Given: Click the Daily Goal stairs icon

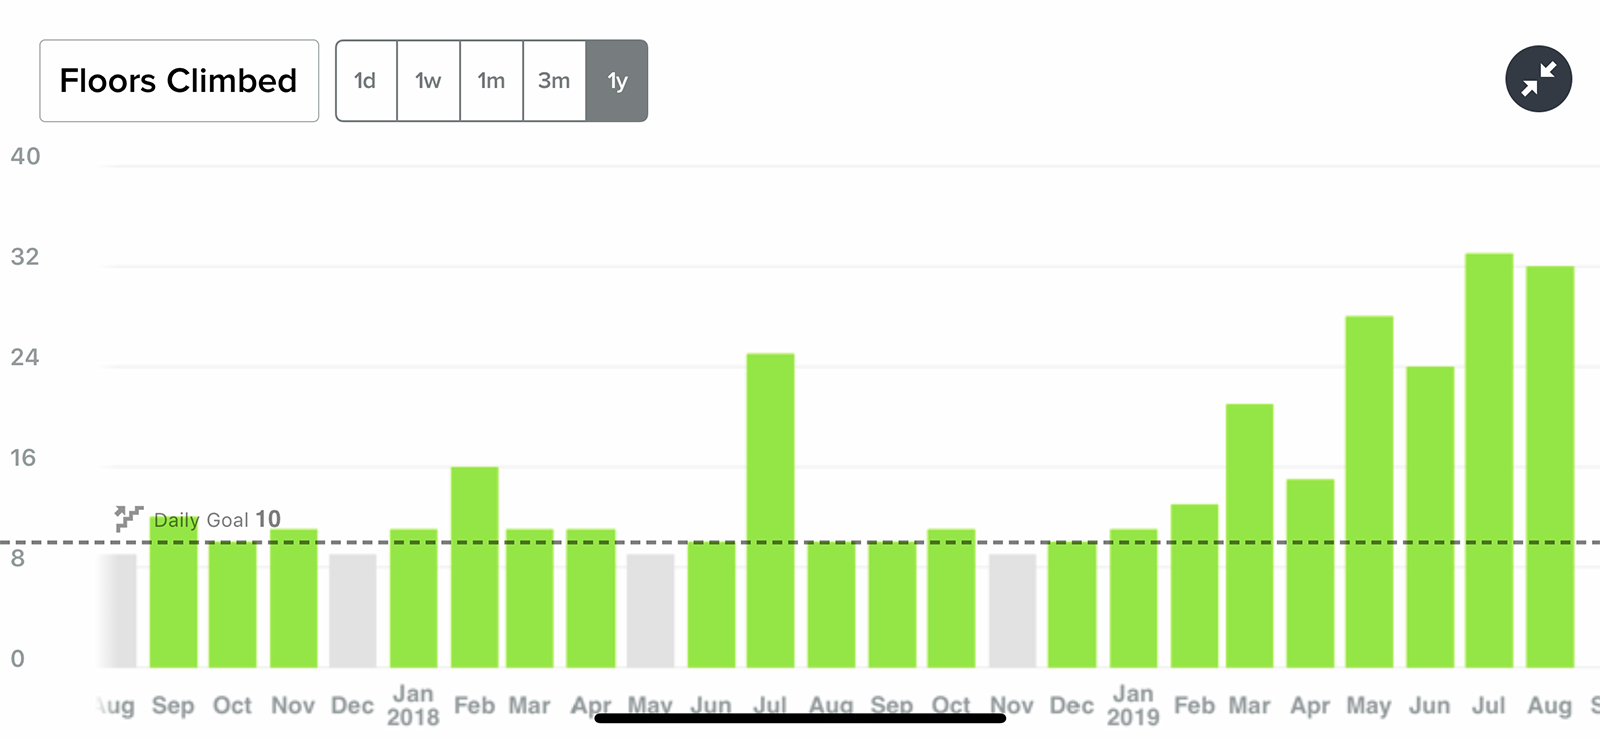Looking at the screenshot, I should tap(128, 517).
